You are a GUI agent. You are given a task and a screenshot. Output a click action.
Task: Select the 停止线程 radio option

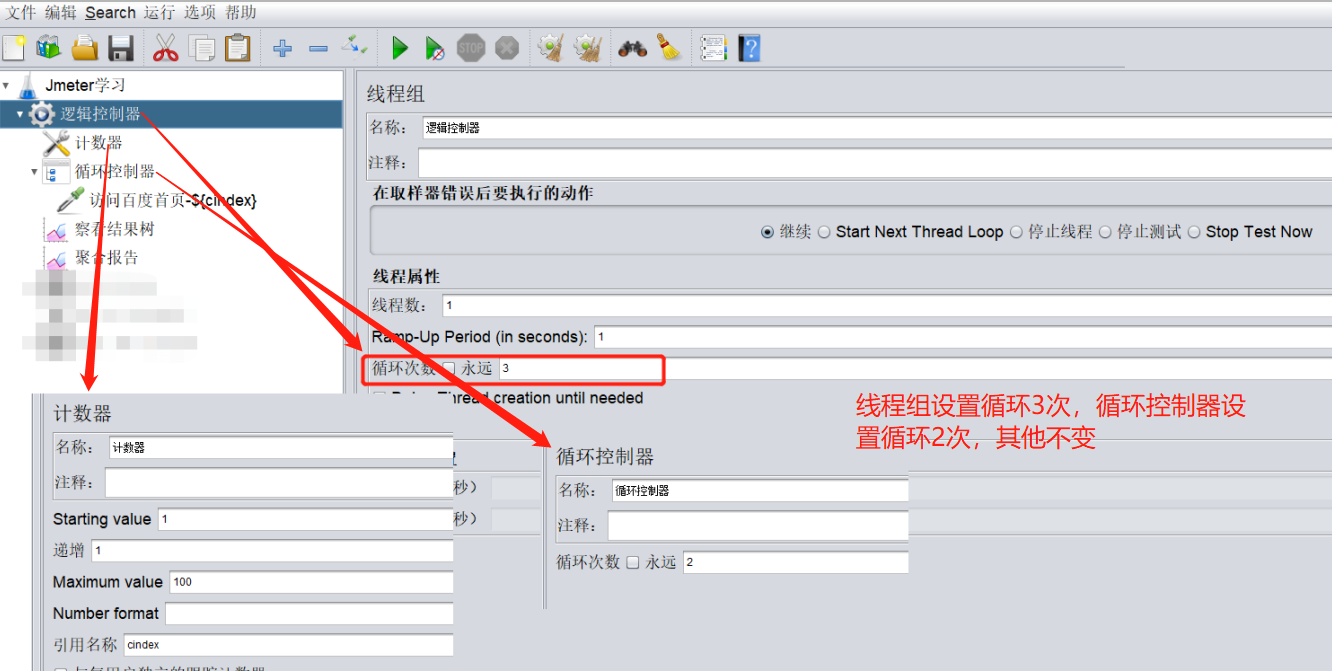tap(1016, 232)
